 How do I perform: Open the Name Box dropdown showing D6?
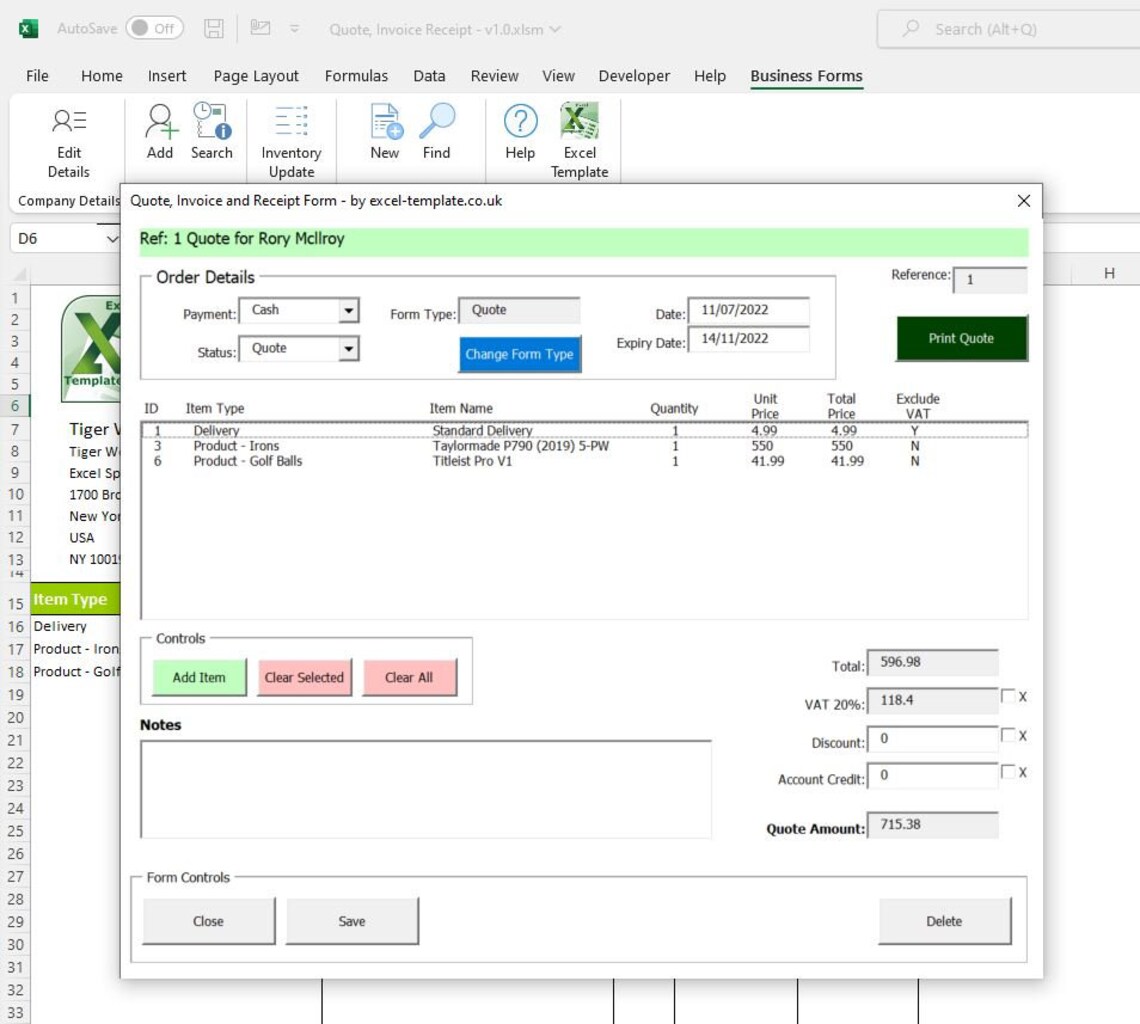pyautogui.click(x=110, y=239)
